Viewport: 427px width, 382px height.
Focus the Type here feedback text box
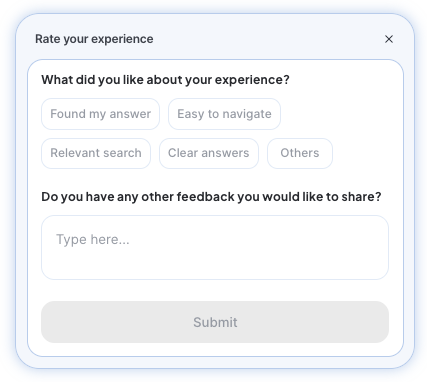215,247
